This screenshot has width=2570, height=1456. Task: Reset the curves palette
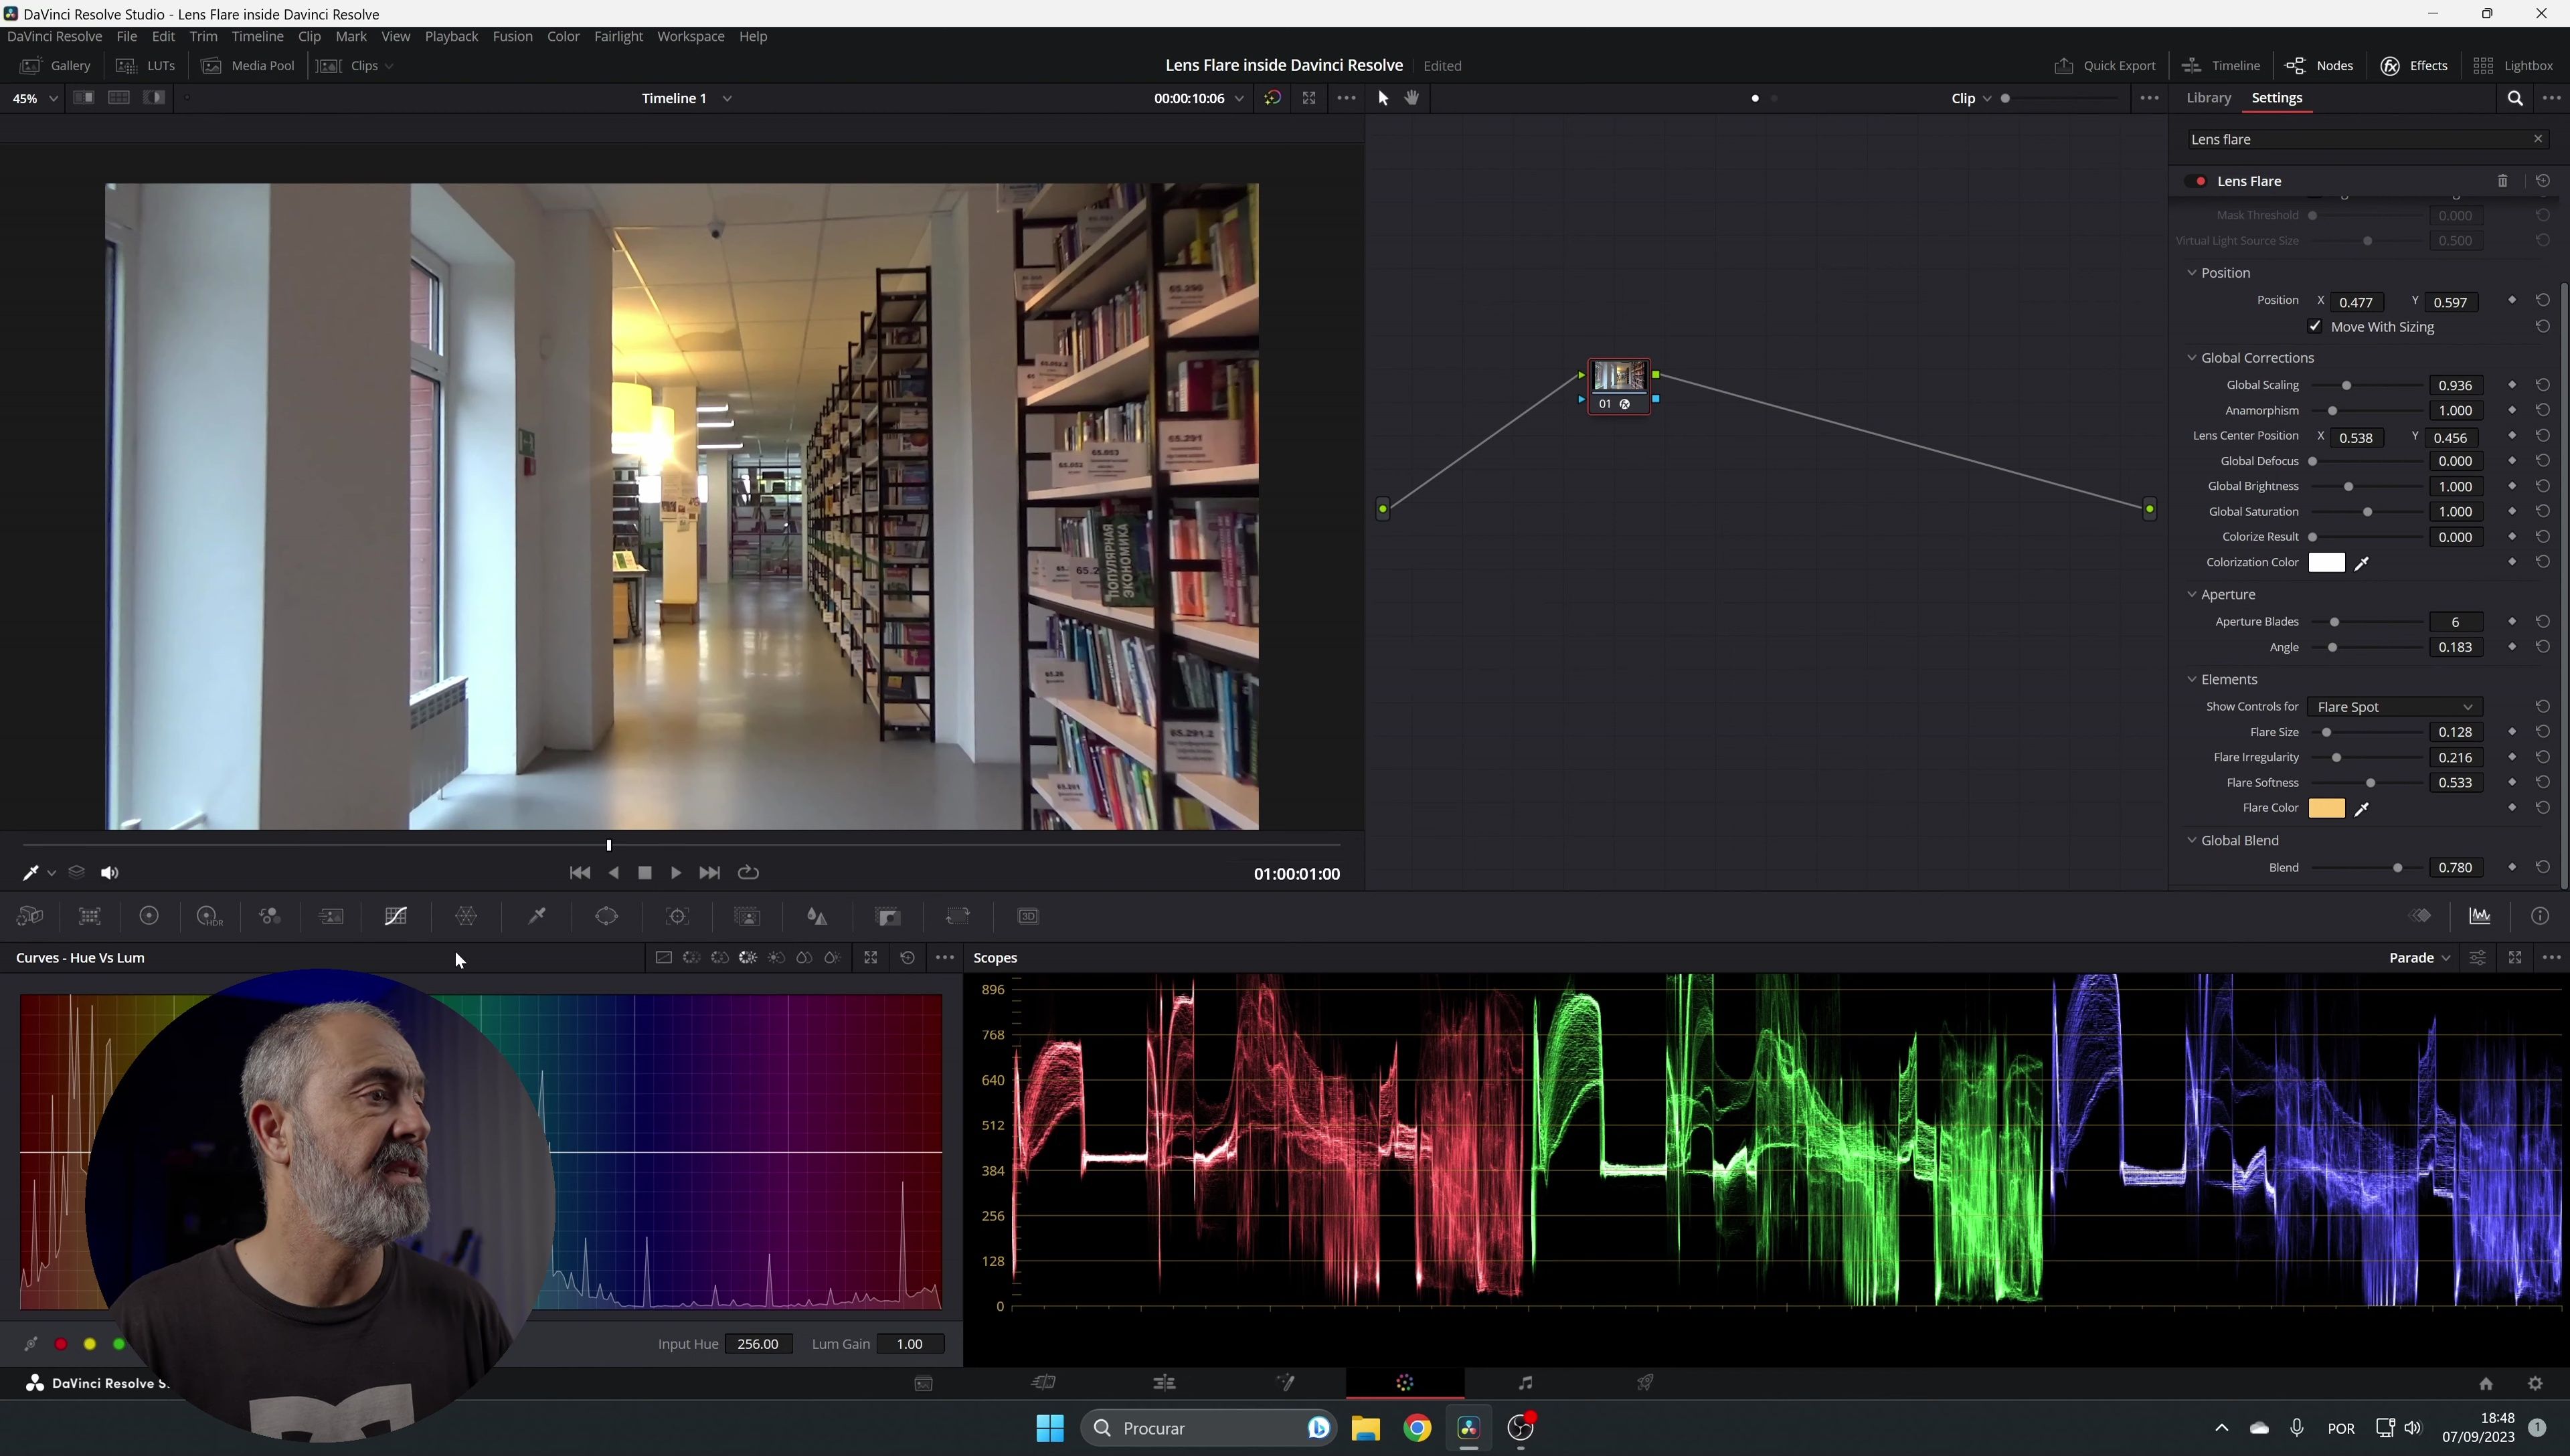point(907,958)
